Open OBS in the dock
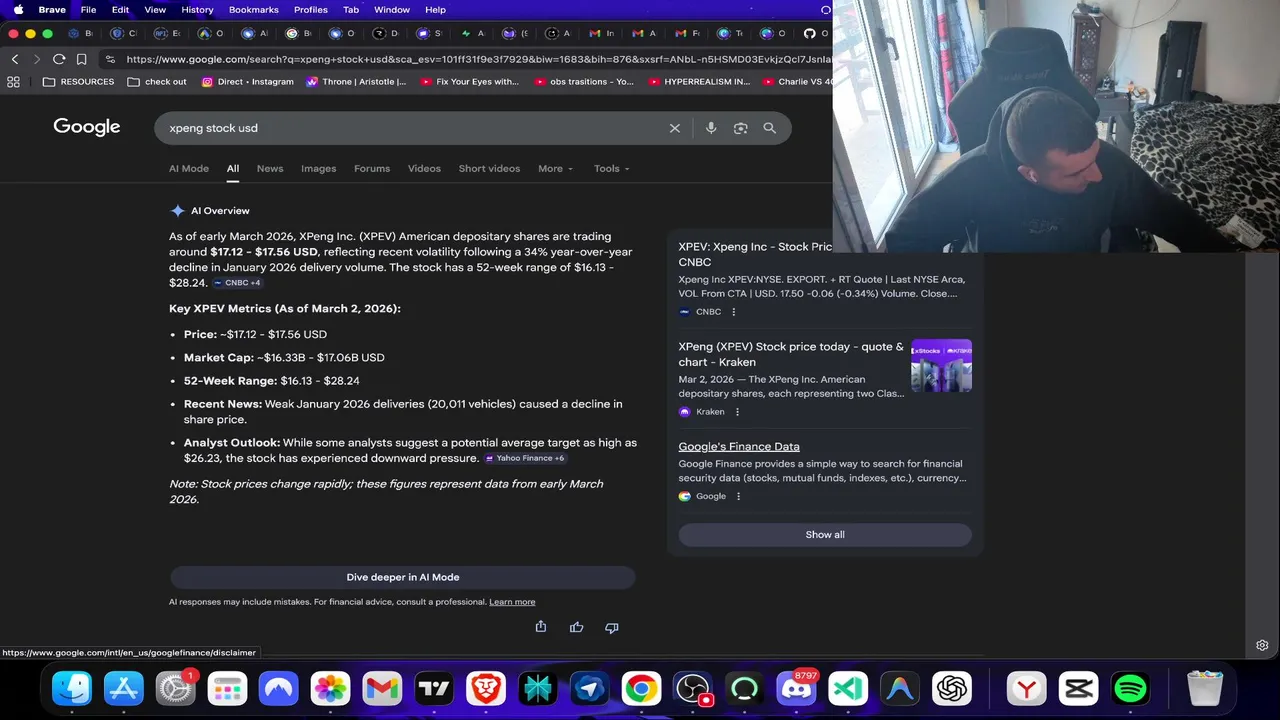The width and height of the screenshot is (1280, 720). [693, 688]
